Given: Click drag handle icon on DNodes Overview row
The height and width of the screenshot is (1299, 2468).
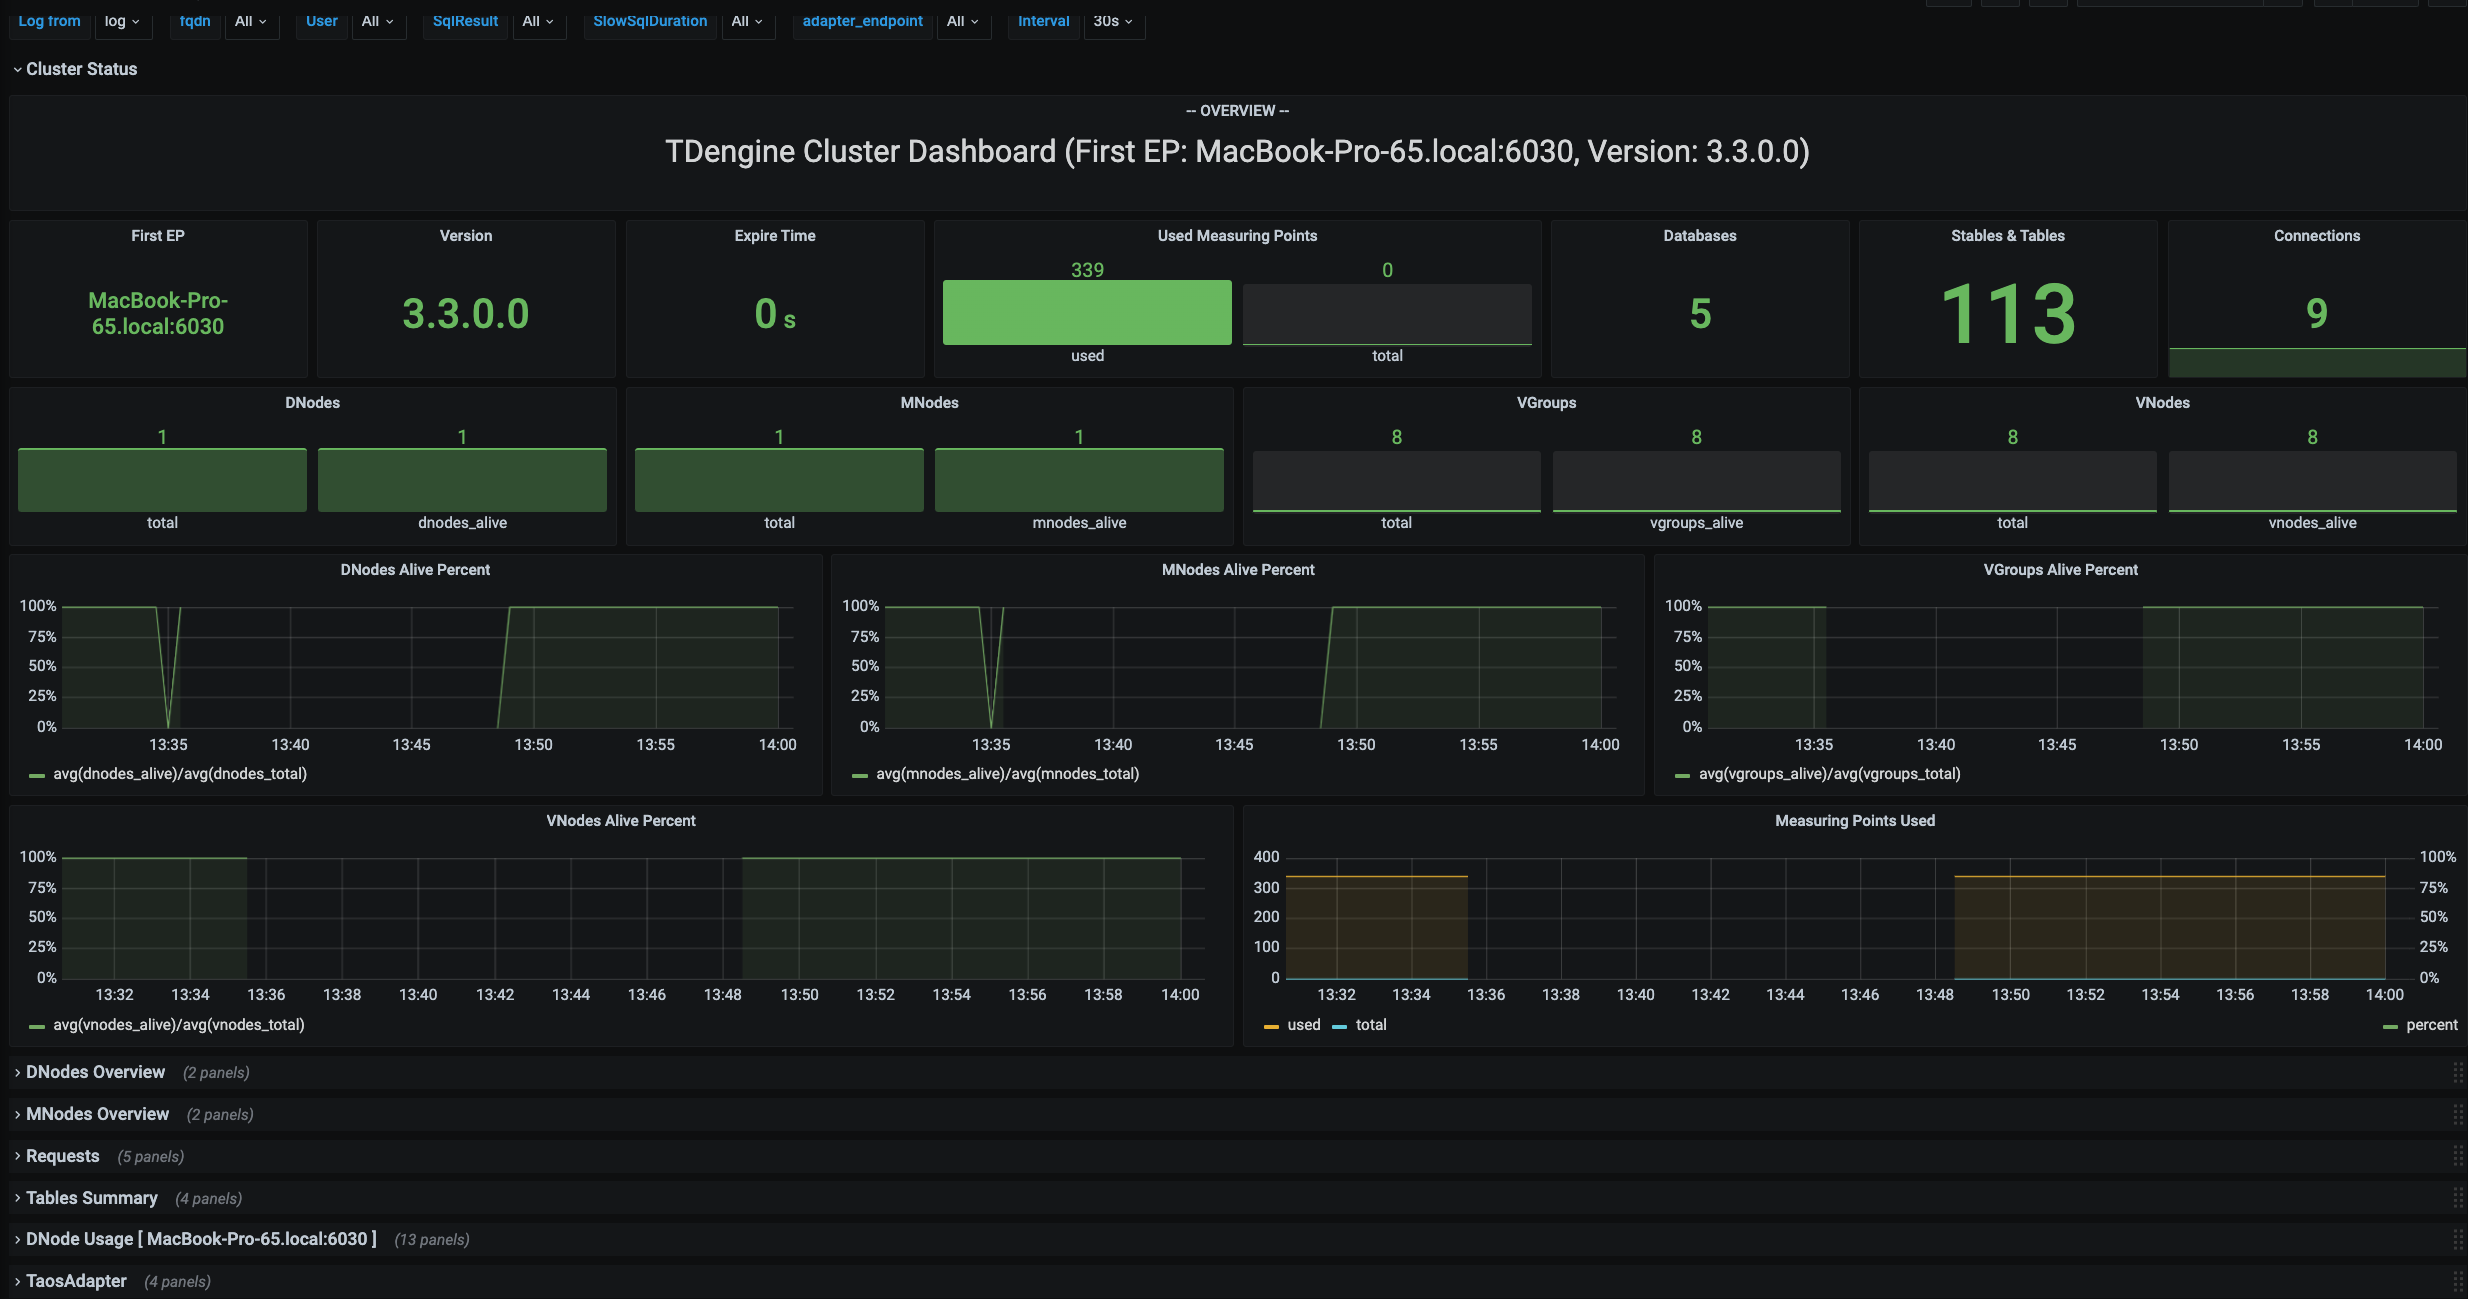Looking at the screenshot, I should (x=2457, y=1072).
